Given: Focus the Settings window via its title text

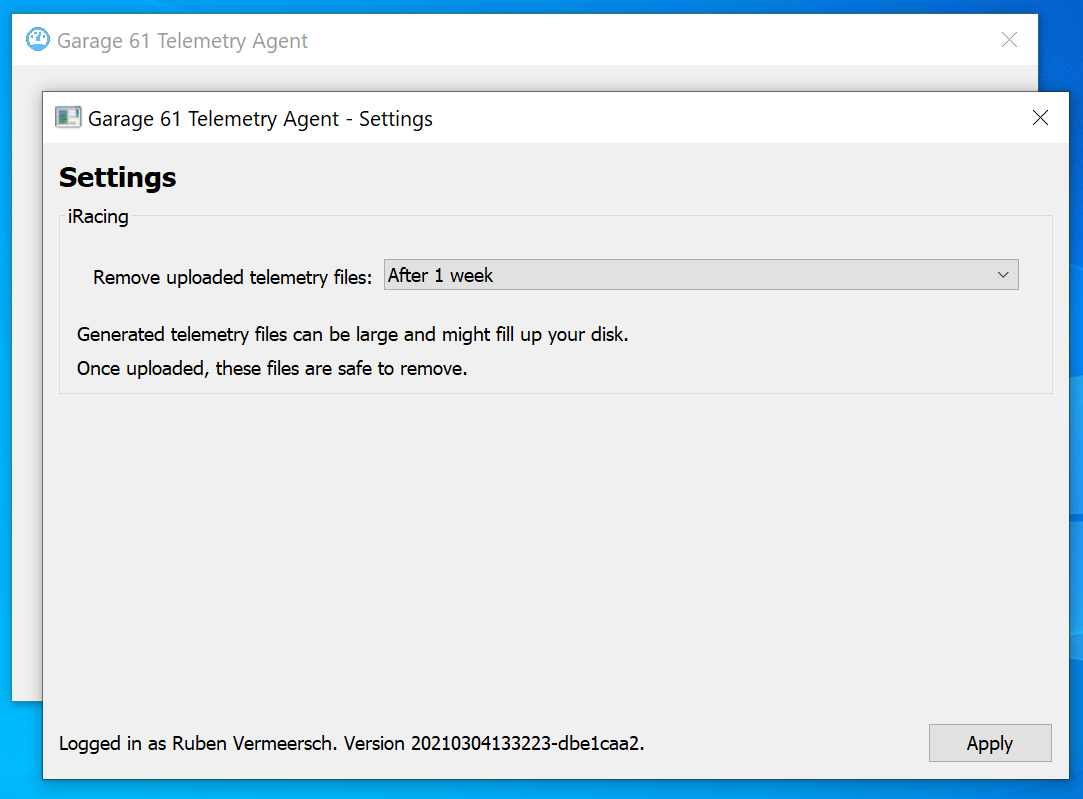Looking at the screenshot, I should [260, 119].
